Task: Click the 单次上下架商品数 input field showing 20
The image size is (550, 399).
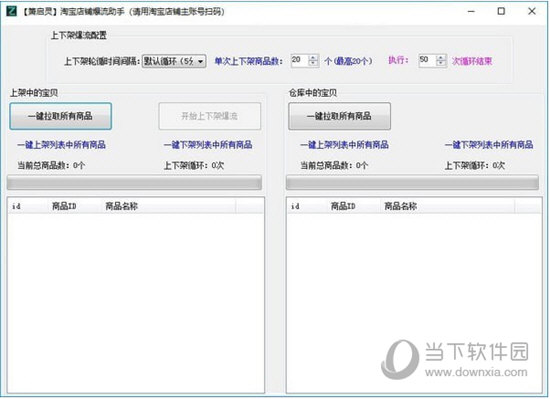Action: click(299, 60)
